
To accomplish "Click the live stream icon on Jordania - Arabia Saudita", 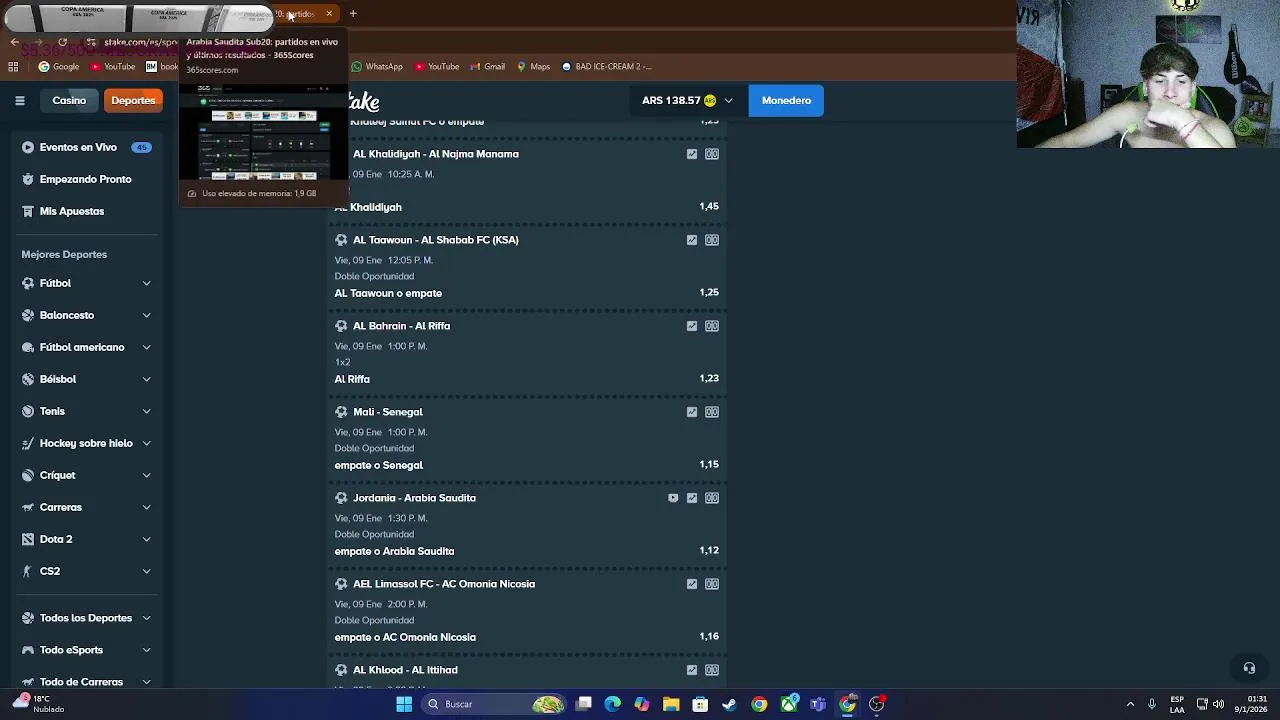I will (673, 498).
